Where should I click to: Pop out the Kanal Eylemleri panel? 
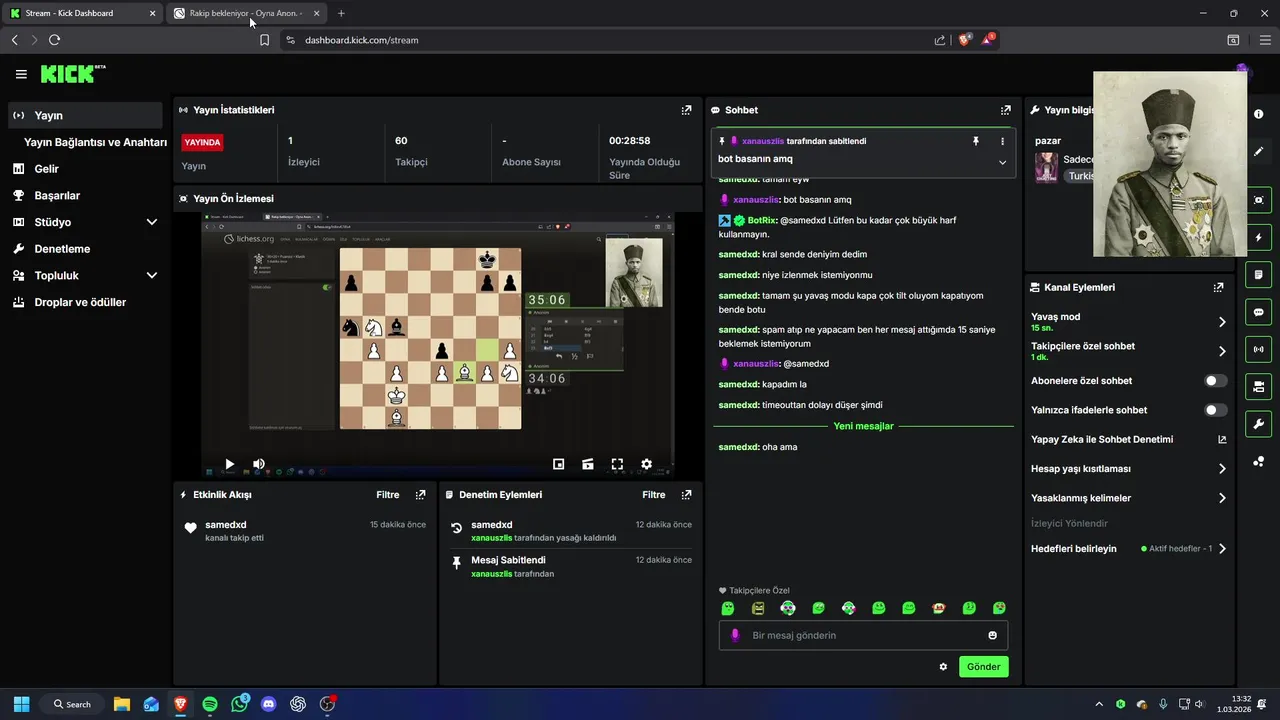1218,287
